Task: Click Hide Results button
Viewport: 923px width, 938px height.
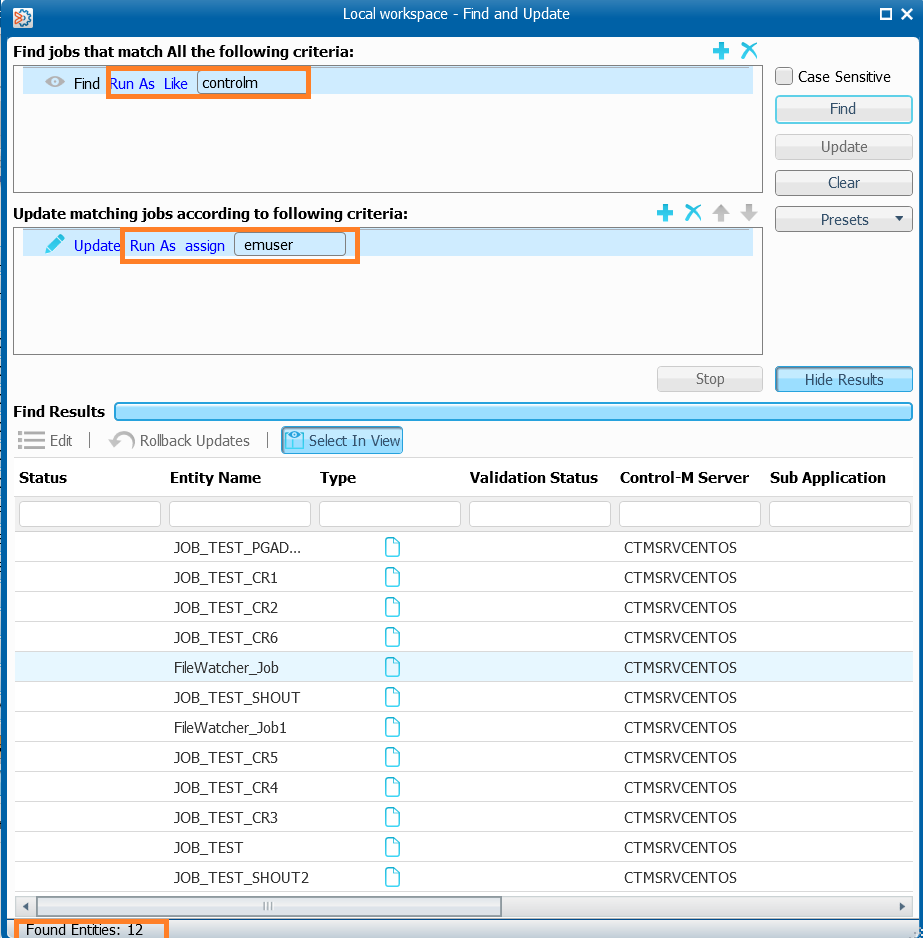Action: click(843, 379)
